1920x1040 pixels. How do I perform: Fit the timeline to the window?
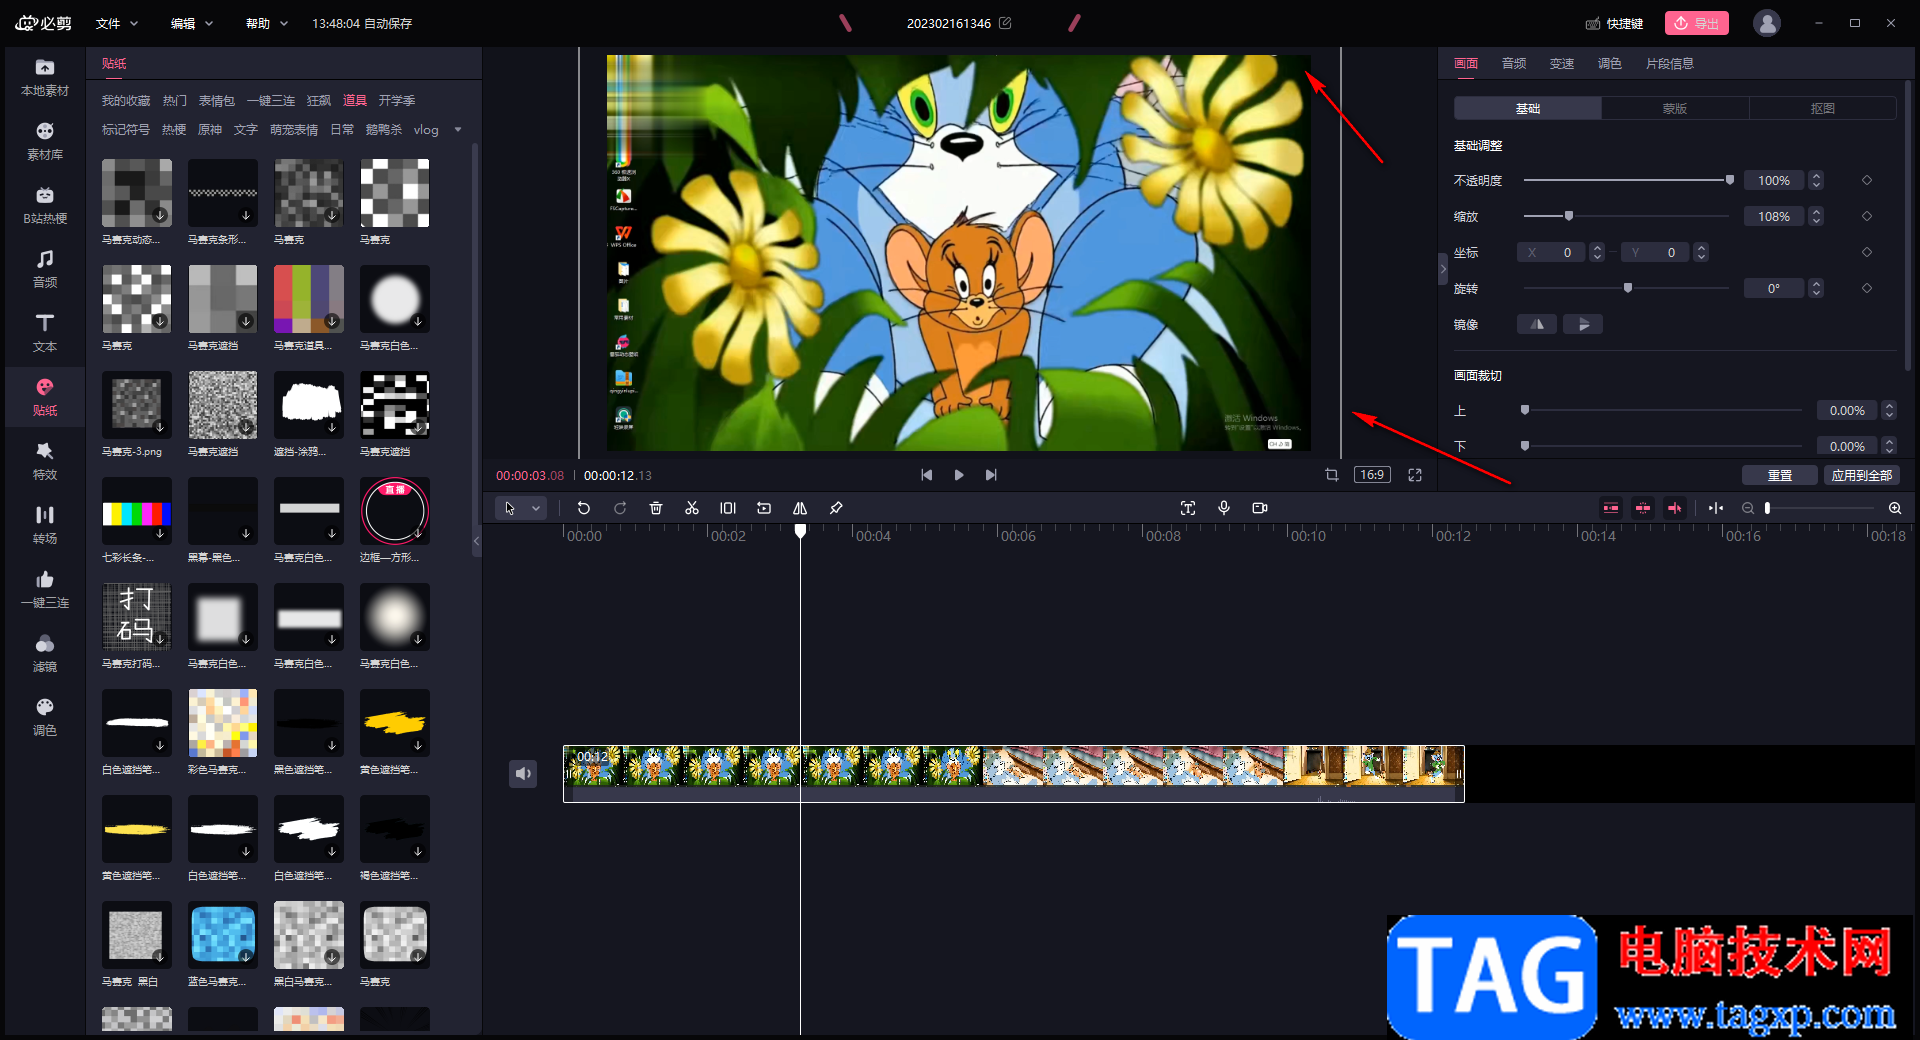coord(1716,508)
